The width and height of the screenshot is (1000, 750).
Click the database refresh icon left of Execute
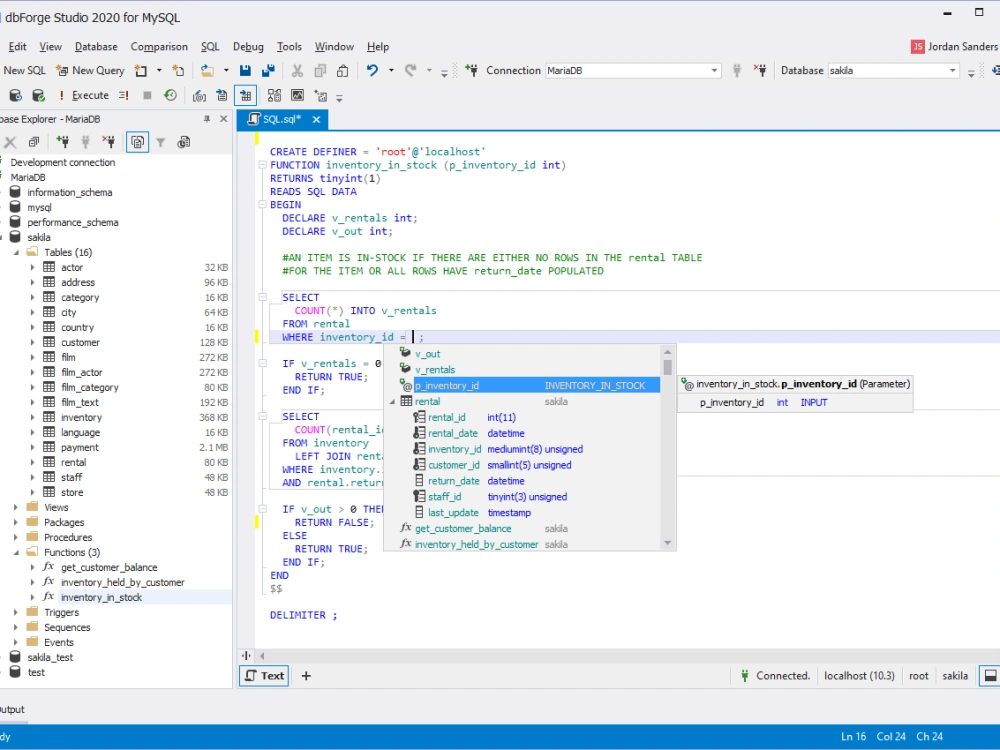tap(15, 96)
